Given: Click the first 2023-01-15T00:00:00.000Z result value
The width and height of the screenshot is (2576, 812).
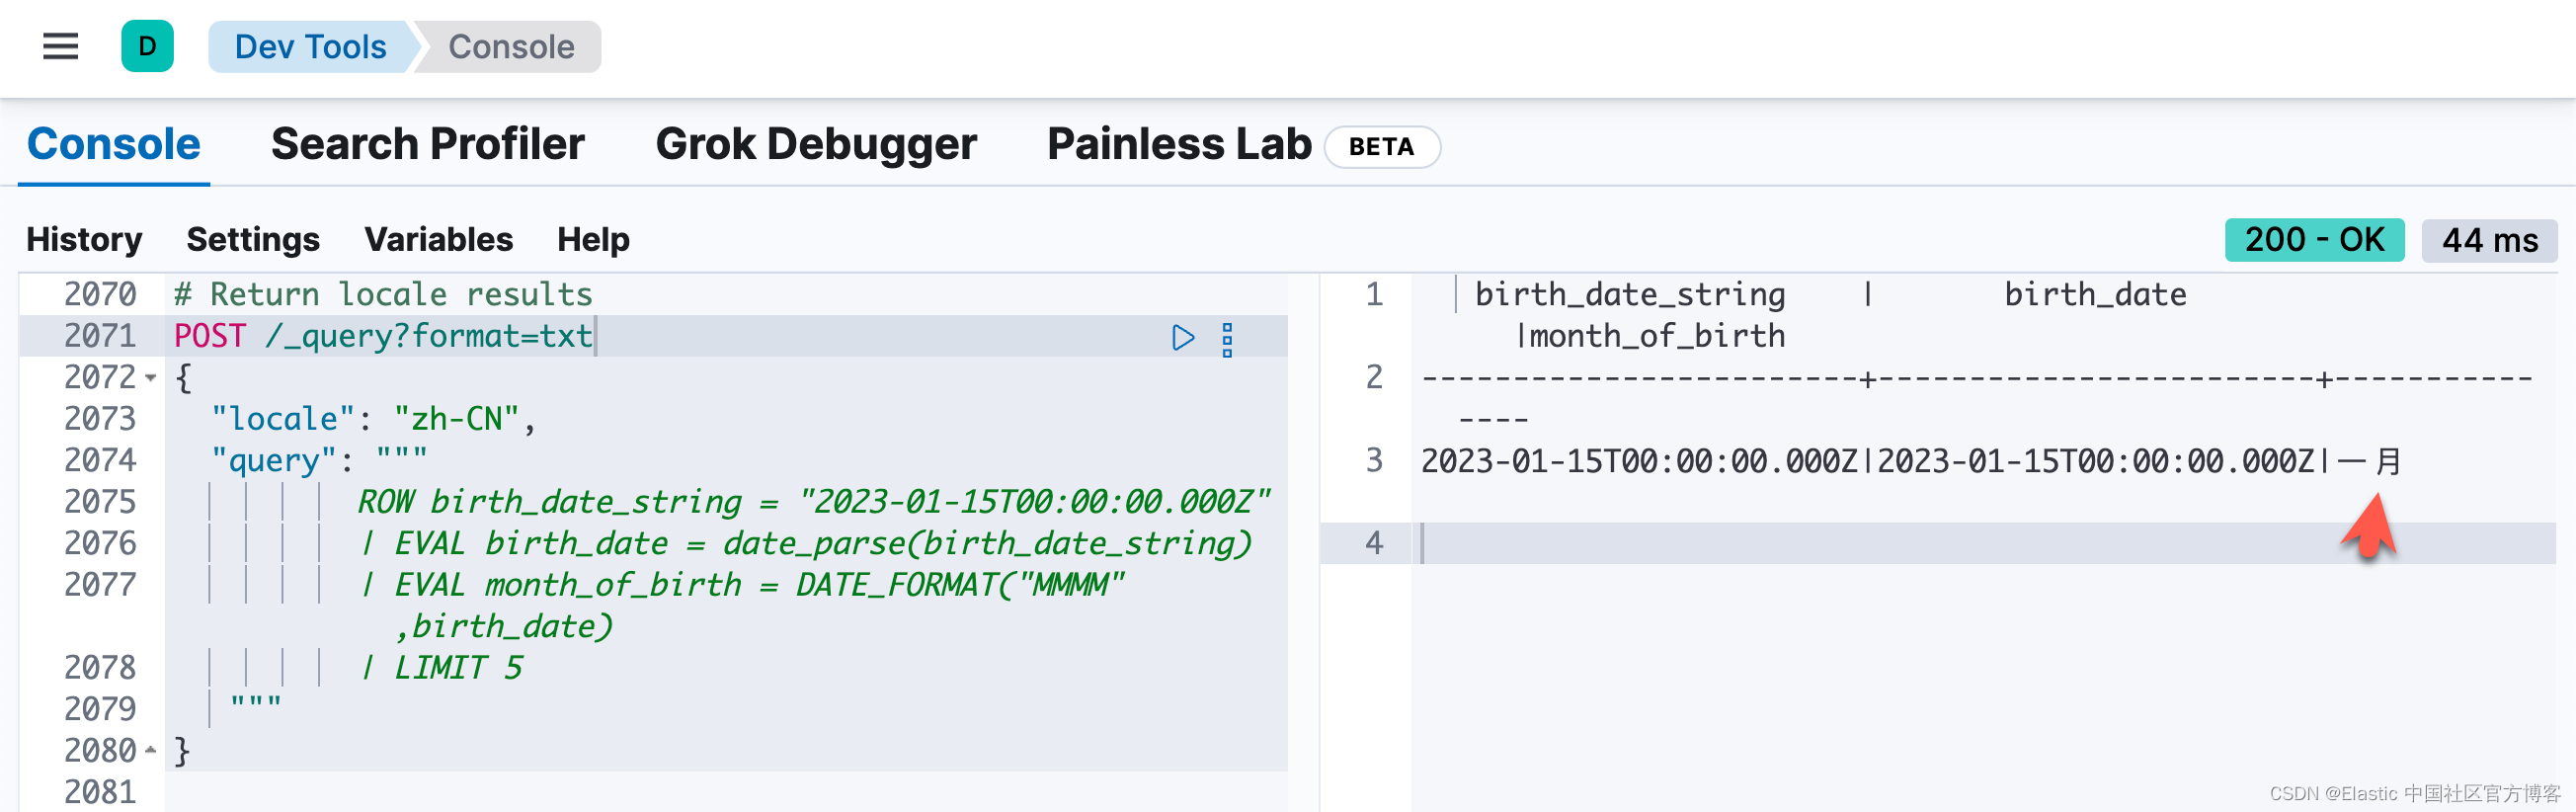Looking at the screenshot, I should click(1639, 462).
